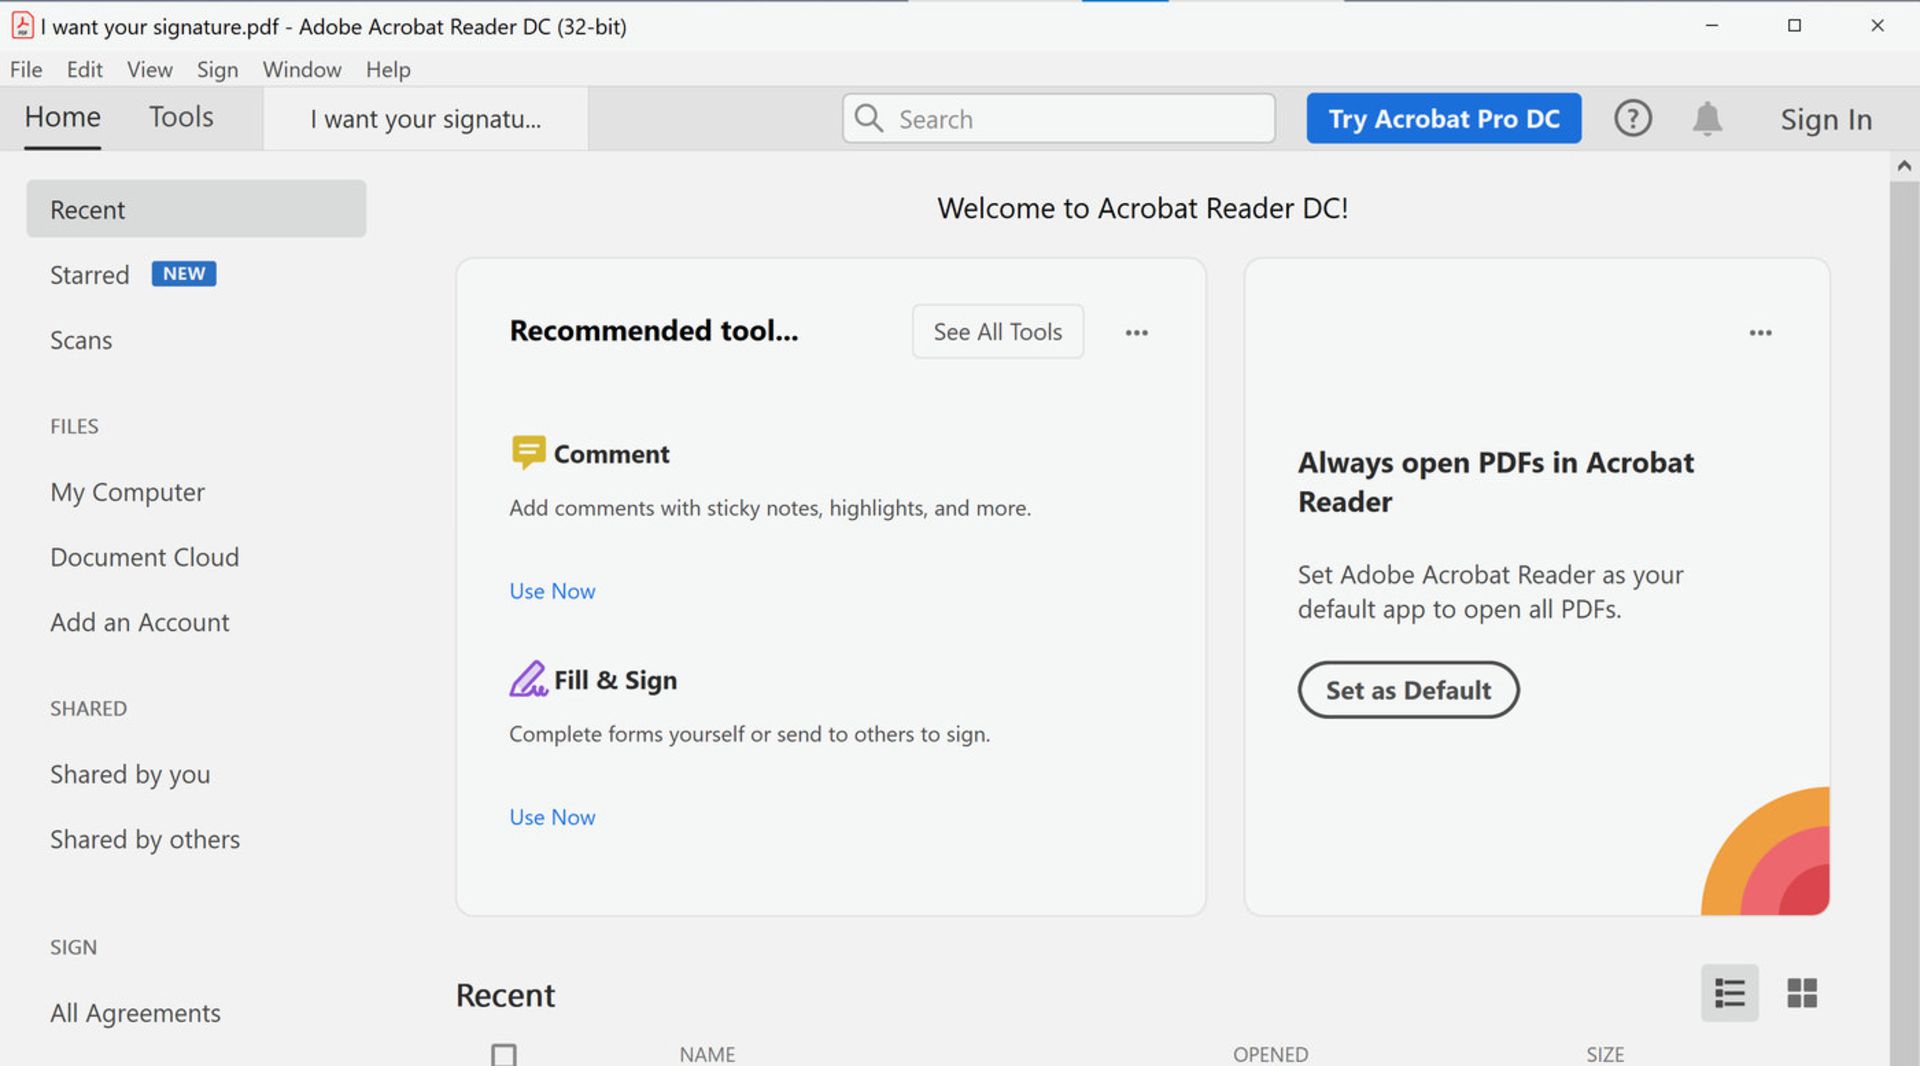Open Document Cloud files
Image resolution: width=1920 pixels, height=1066 pixels.
click(144, 557)
